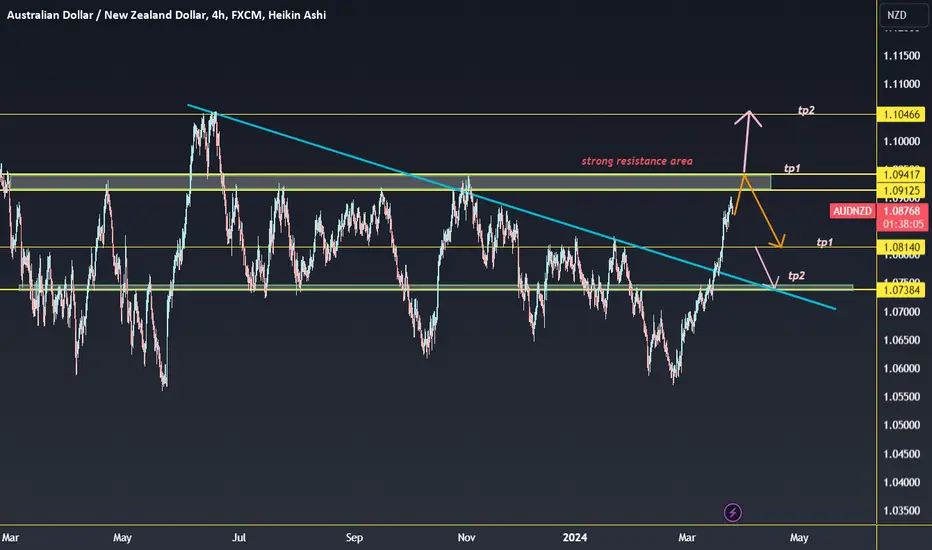This screenshot has height=550, width=932.
Task: Click the Sep label on time axis
Action: tap(354, 538)
